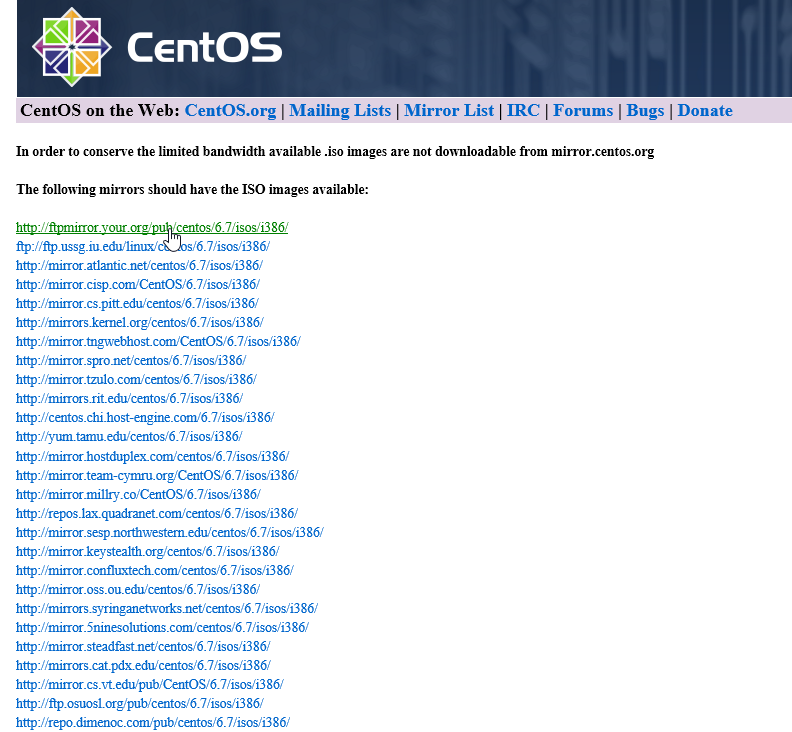This screenshot has height=732, width=792.
Task: Click the mirror.sesp.northwestern.edu mirror link
Action: pyautogui.click(x=170, y=532)
